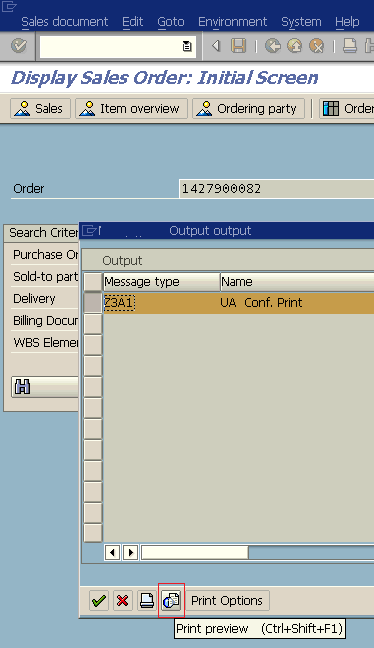The width and height of the screenshot is (374, 648).
Task: Click the green checkmark Continue icon
Action: 99,600
